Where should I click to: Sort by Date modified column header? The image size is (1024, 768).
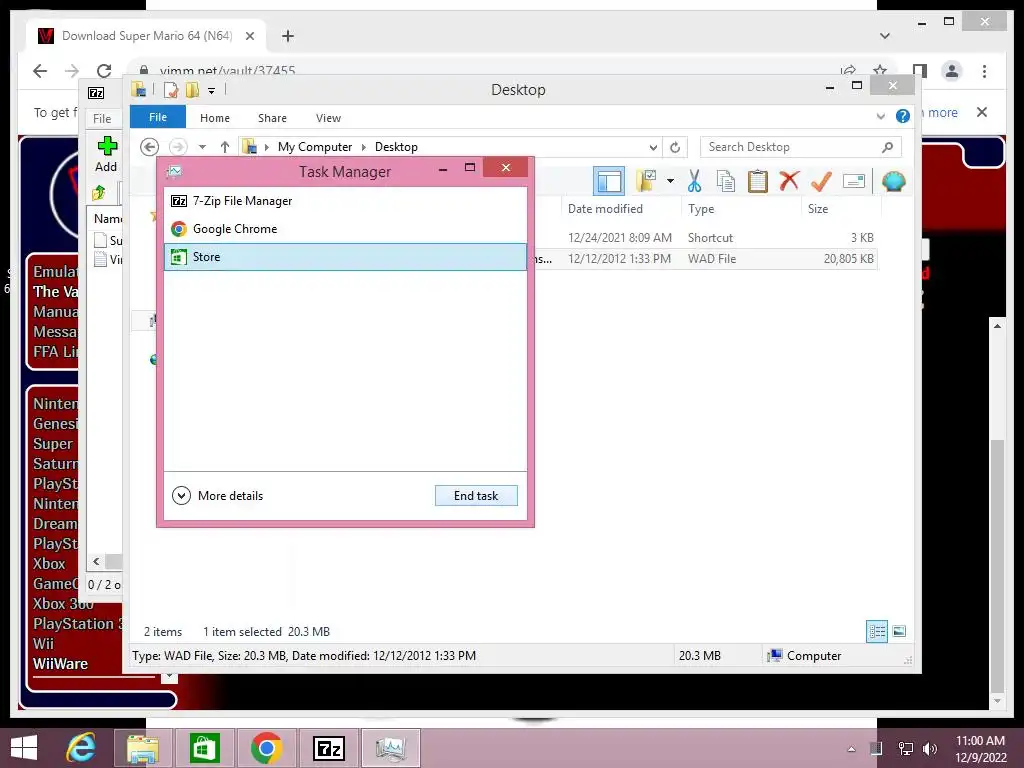(x=605, y=209)
